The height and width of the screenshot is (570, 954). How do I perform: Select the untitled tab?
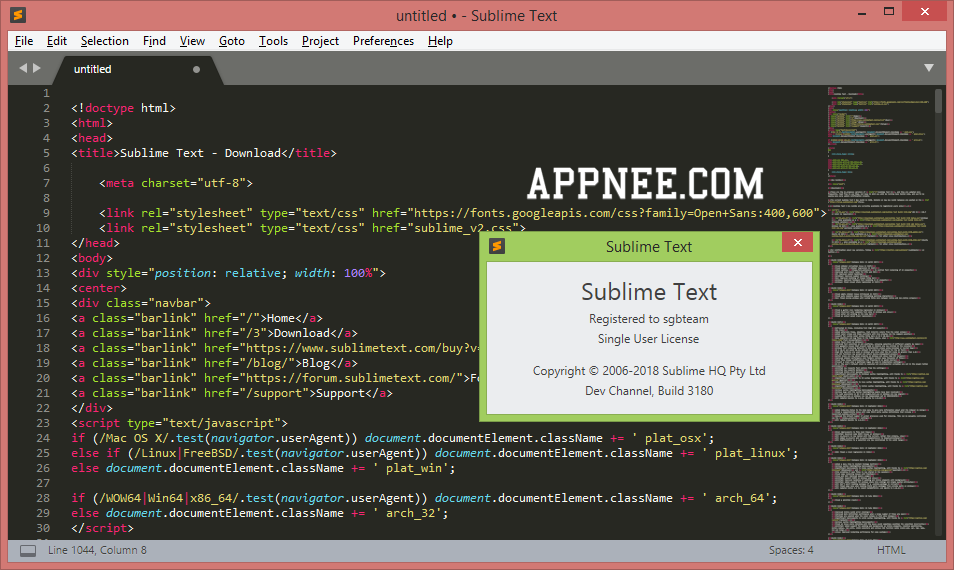pyautogui.click(x=137, y=69)
